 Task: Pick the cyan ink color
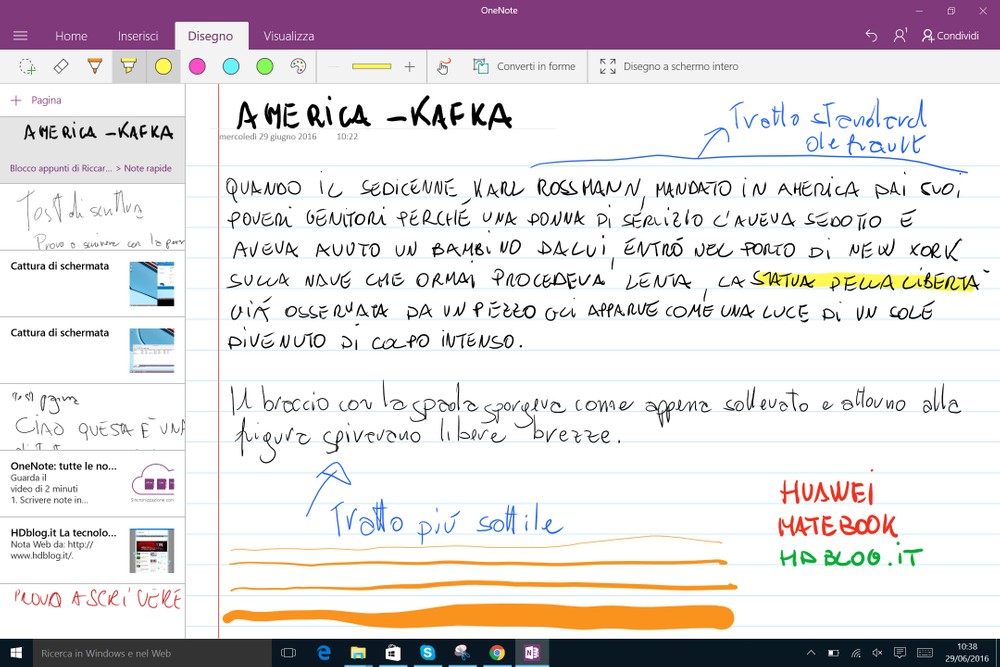pyautogui.click(x=231, y=66)
